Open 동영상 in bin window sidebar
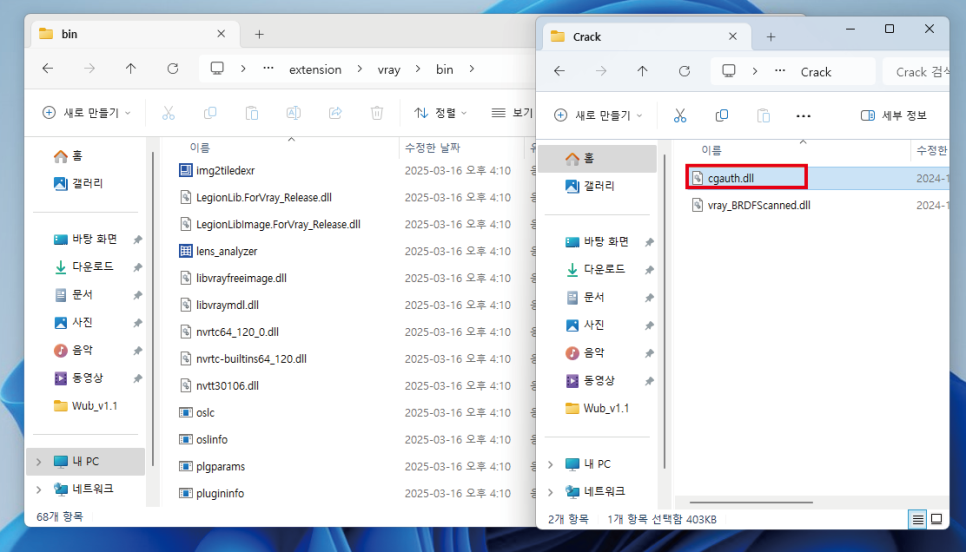 click(78, 378)
